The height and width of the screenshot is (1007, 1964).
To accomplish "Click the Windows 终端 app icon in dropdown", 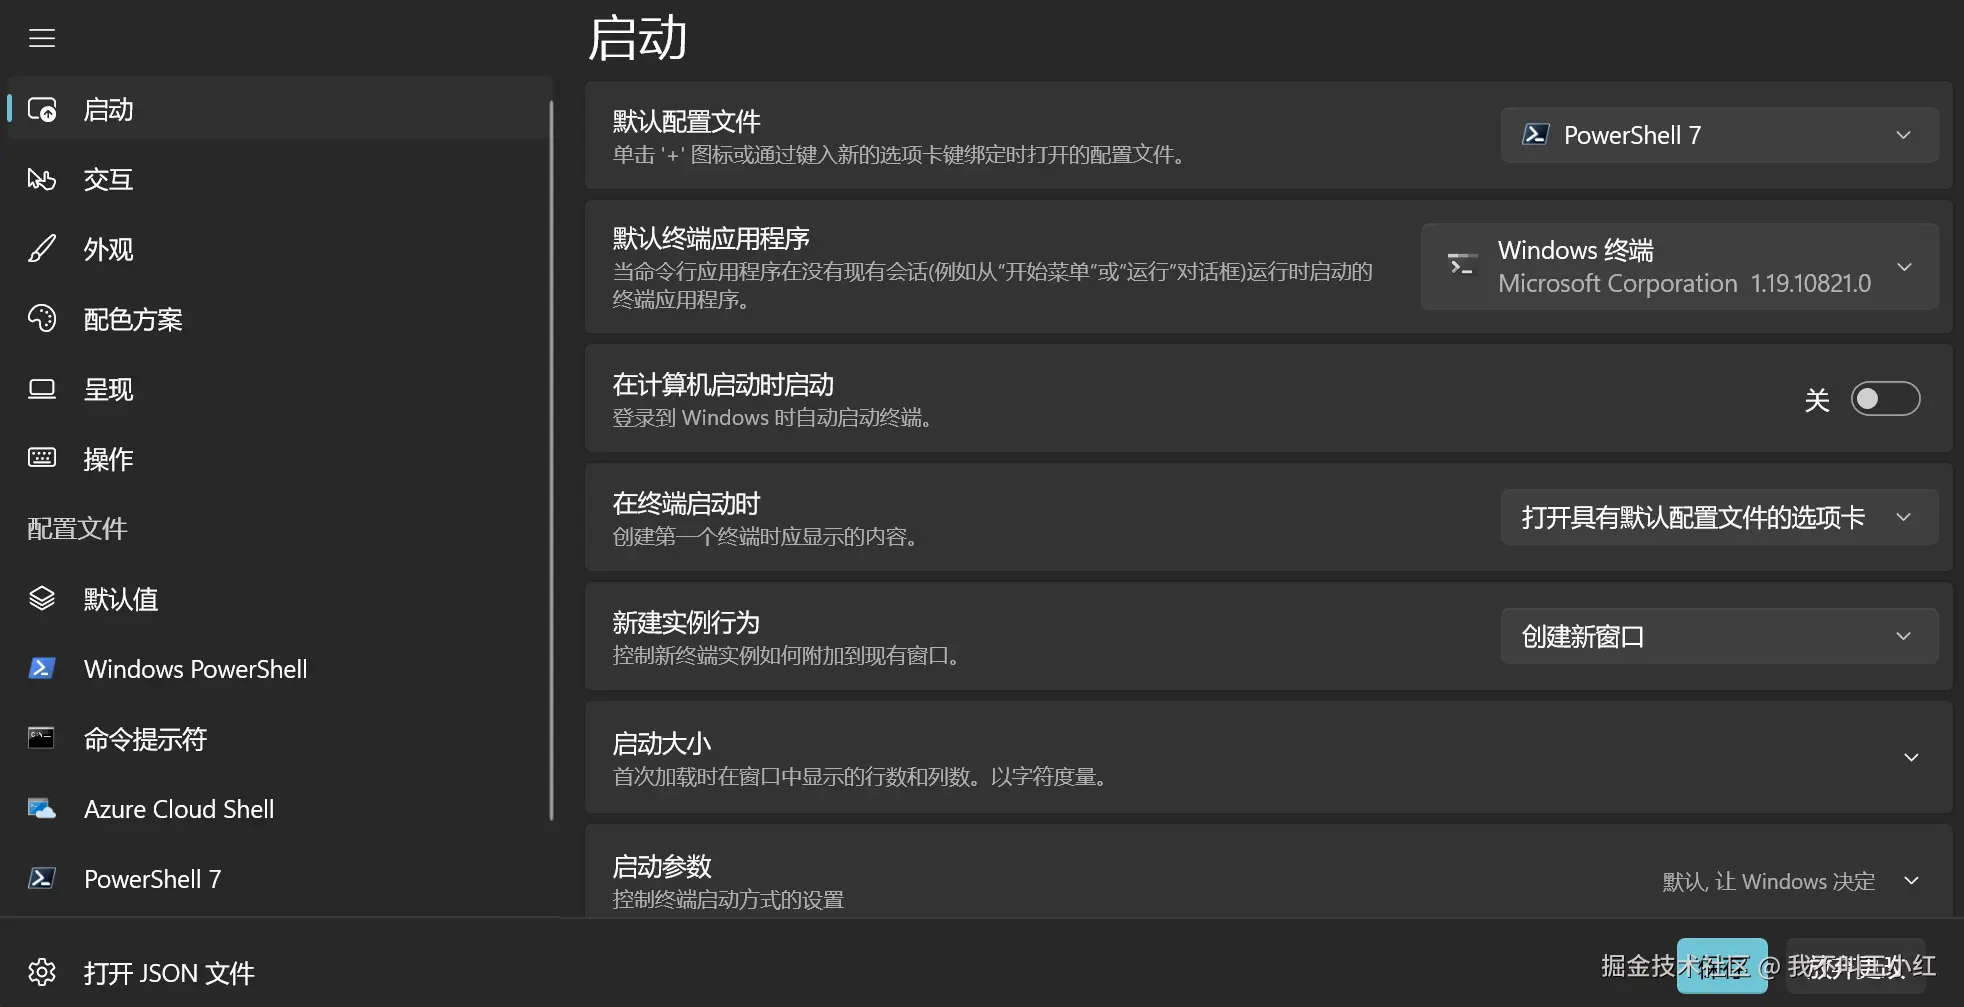I will [x=1461, y=265].
